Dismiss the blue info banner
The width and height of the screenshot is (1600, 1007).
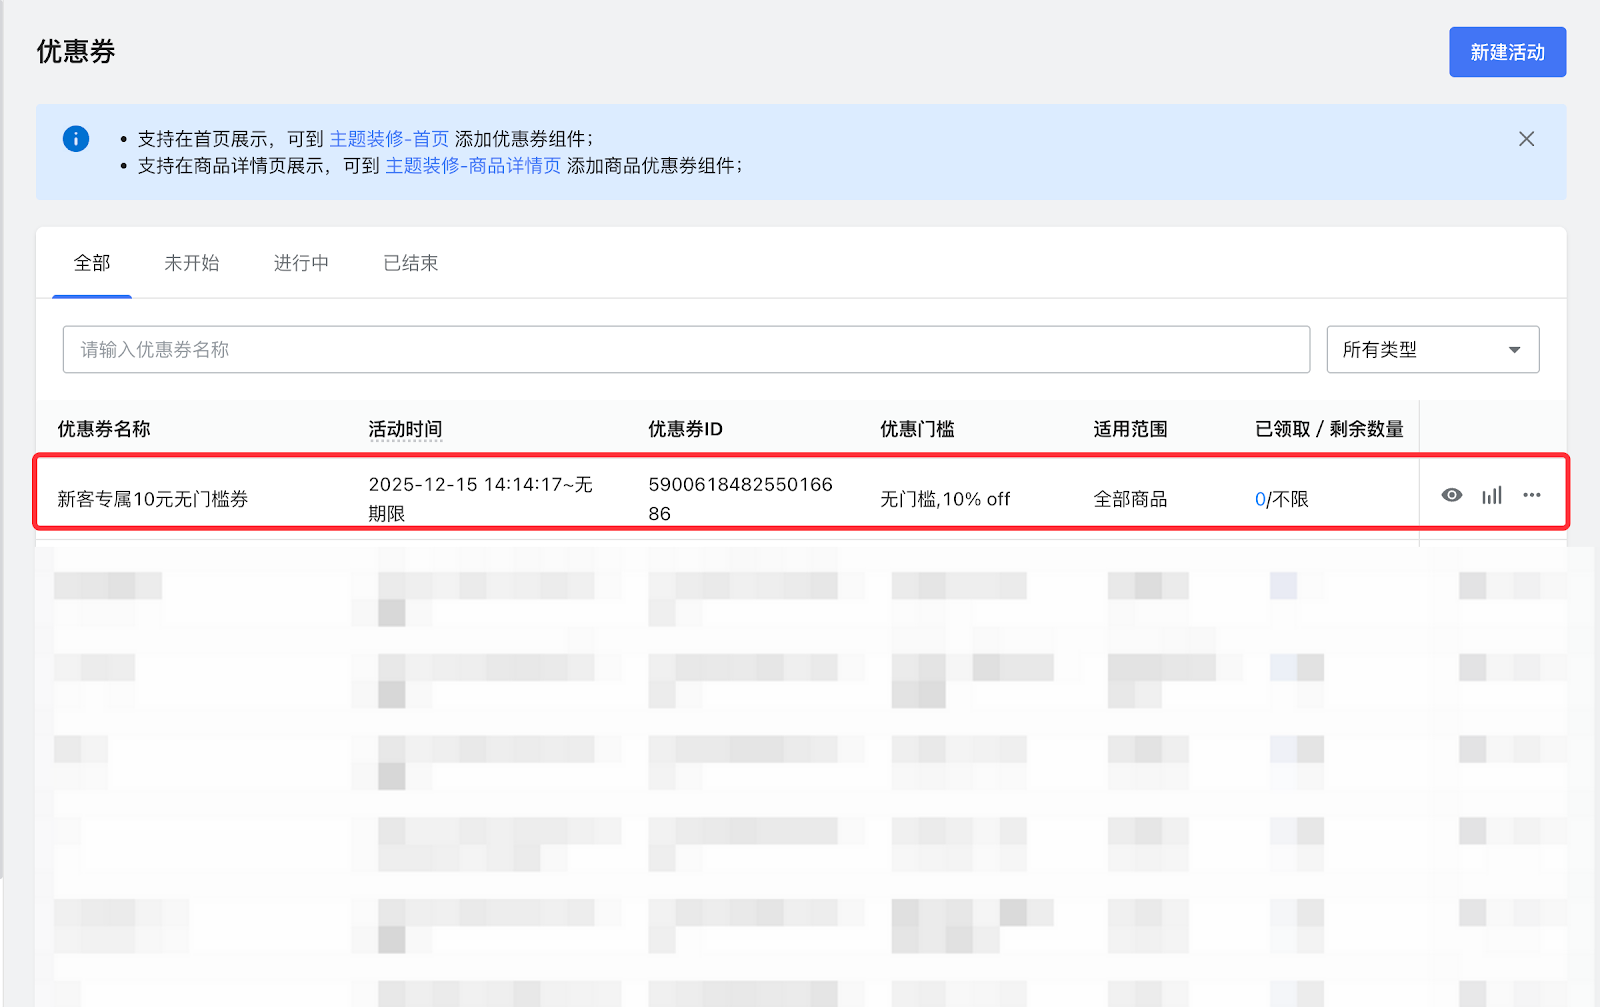[1526, 139]
